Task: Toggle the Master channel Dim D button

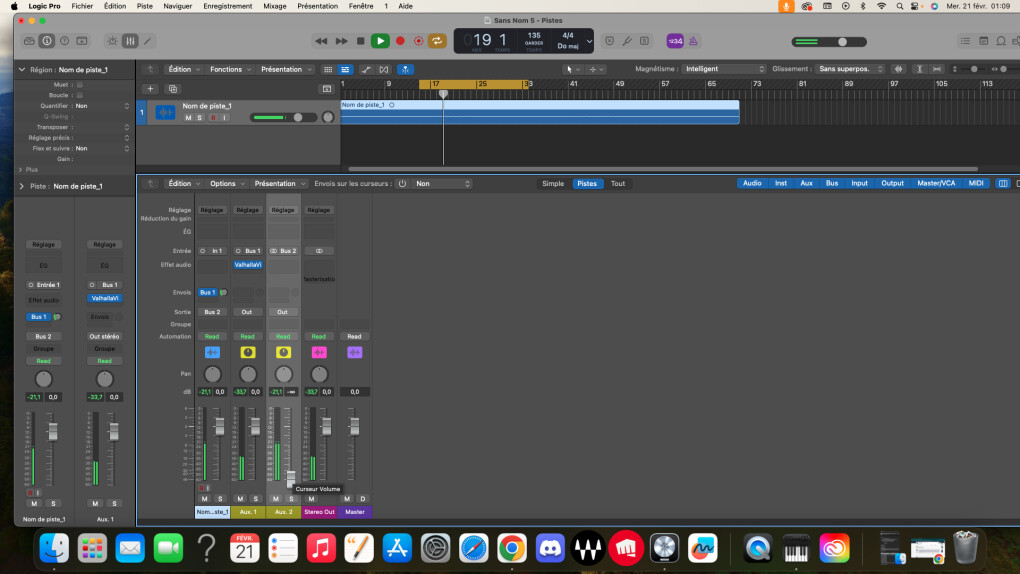Action: (362, 499)
